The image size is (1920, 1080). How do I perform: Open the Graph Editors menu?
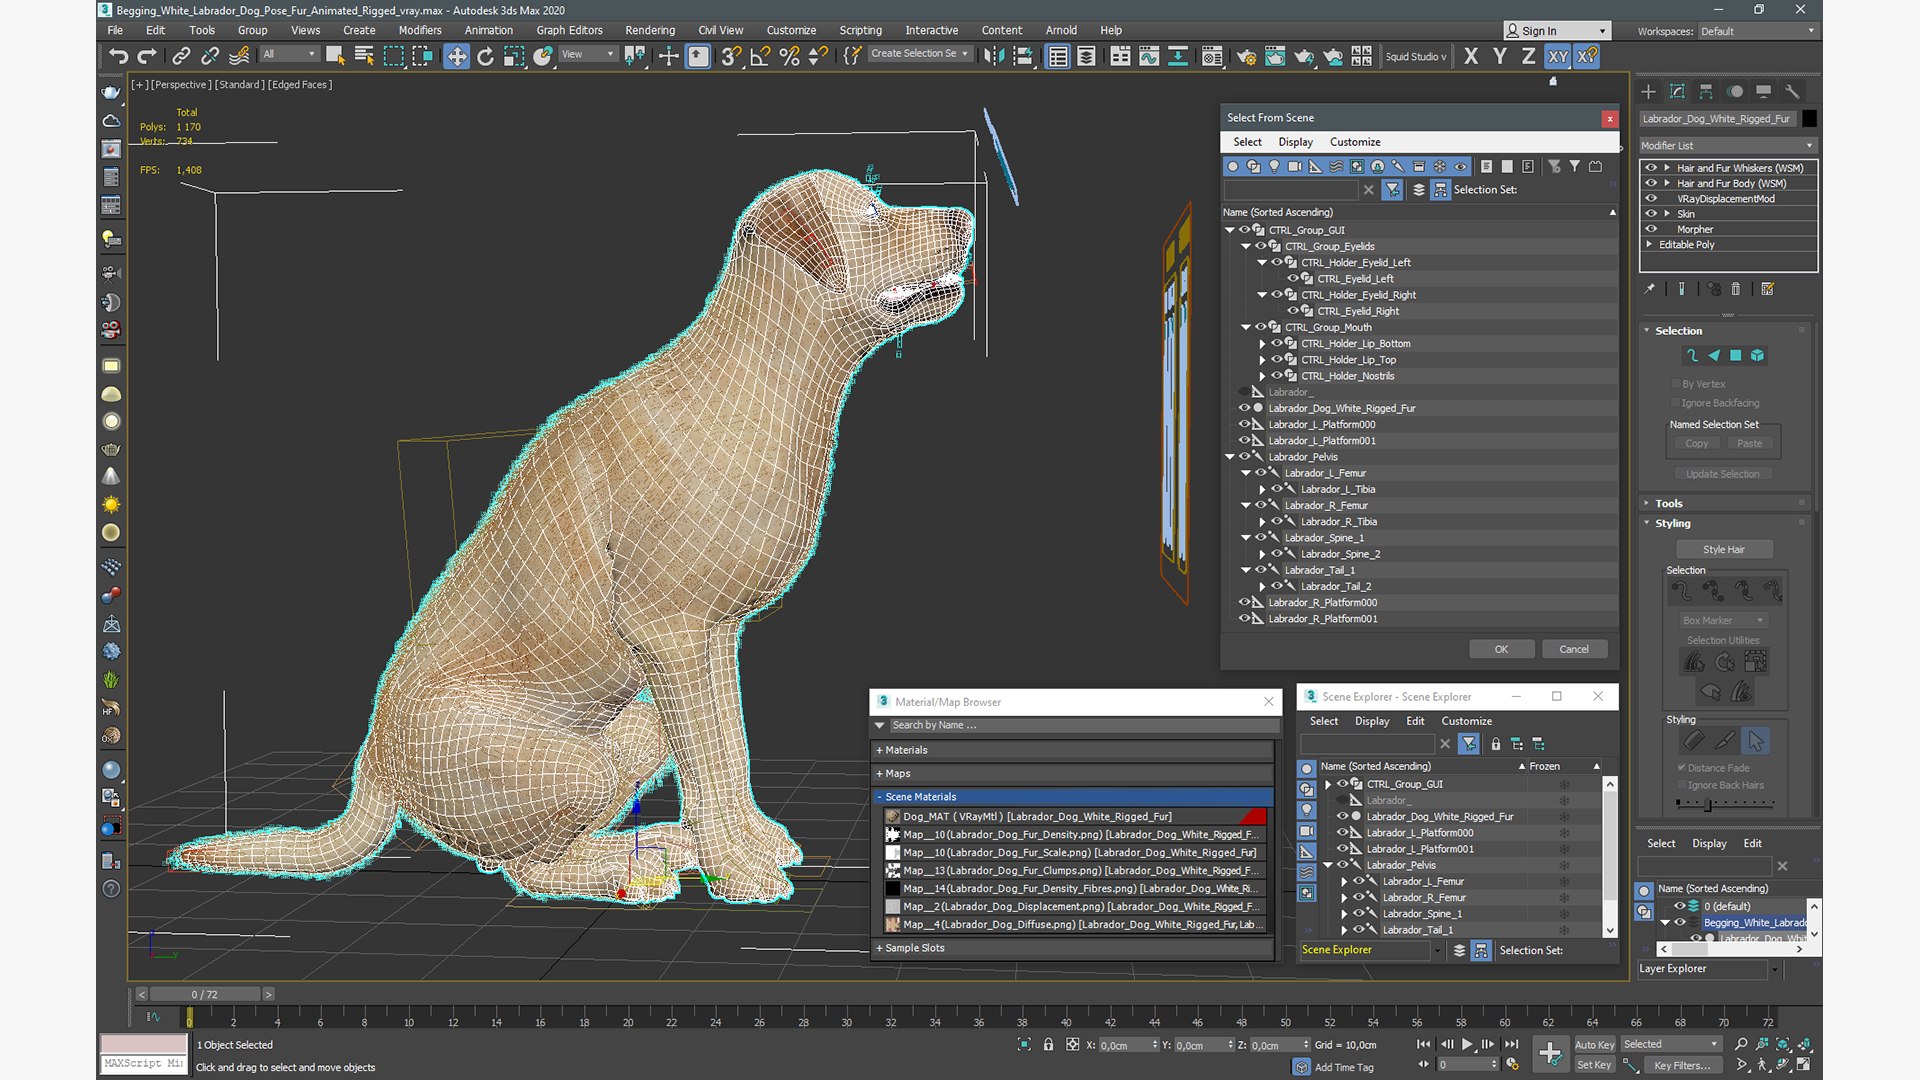point(569,30)
